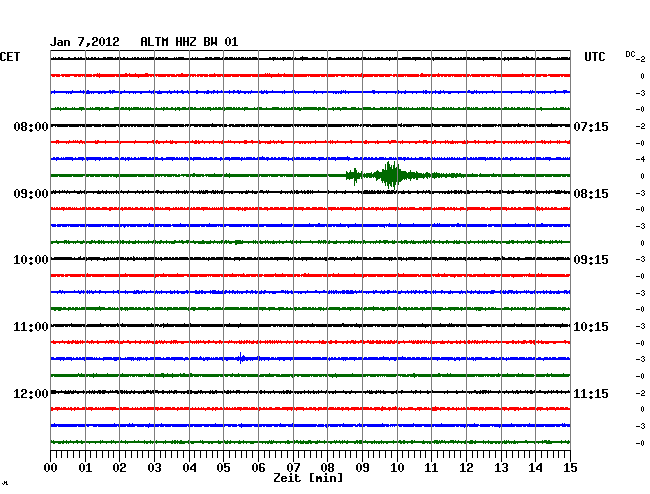Select the minute axis tick label "14"
Viewport: 650px width, 494px height.
535,468
